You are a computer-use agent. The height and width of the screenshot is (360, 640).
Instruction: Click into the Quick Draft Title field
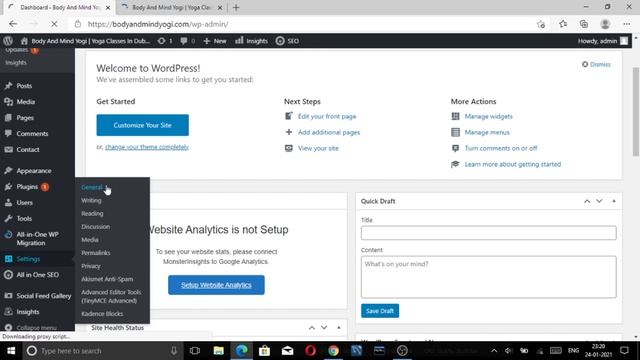[489, 233]
